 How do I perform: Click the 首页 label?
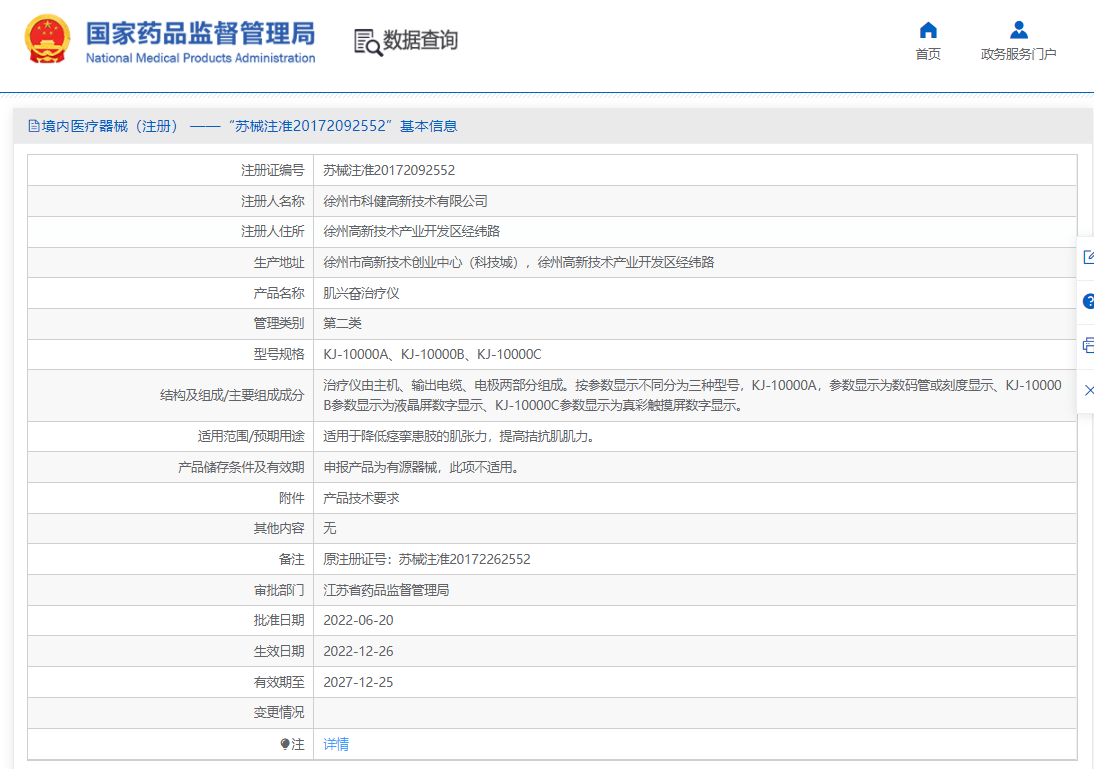[928, 54]
